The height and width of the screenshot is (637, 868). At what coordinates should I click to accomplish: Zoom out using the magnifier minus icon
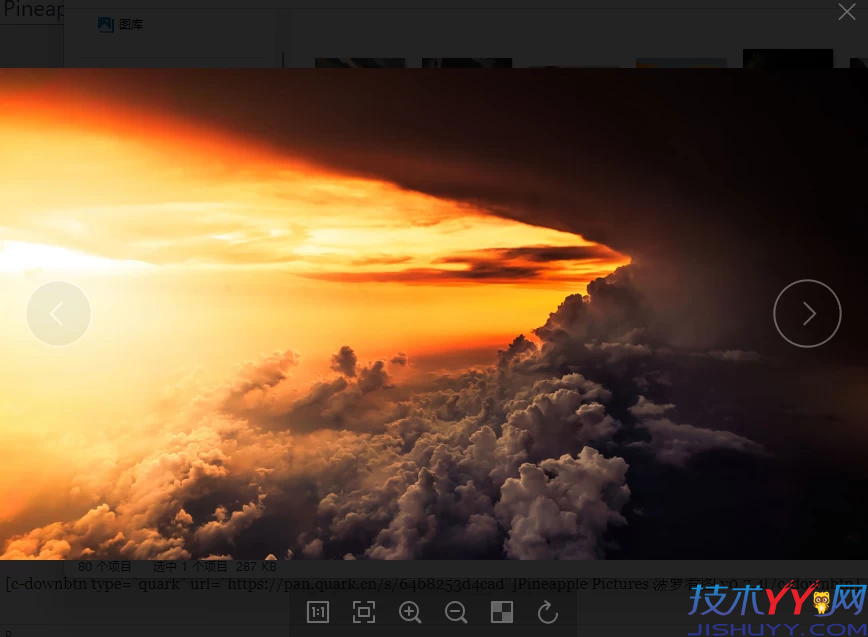(x=456, y=612)
